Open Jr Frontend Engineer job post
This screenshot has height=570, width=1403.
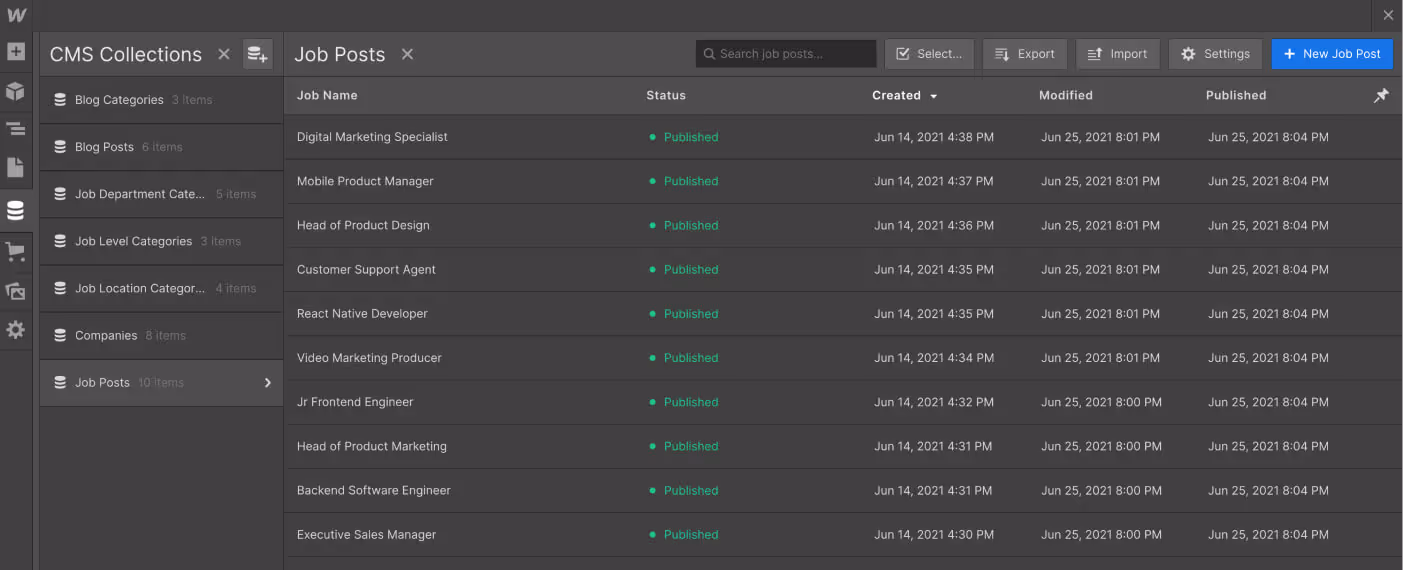pyautogui.click(x=355, y=402)
